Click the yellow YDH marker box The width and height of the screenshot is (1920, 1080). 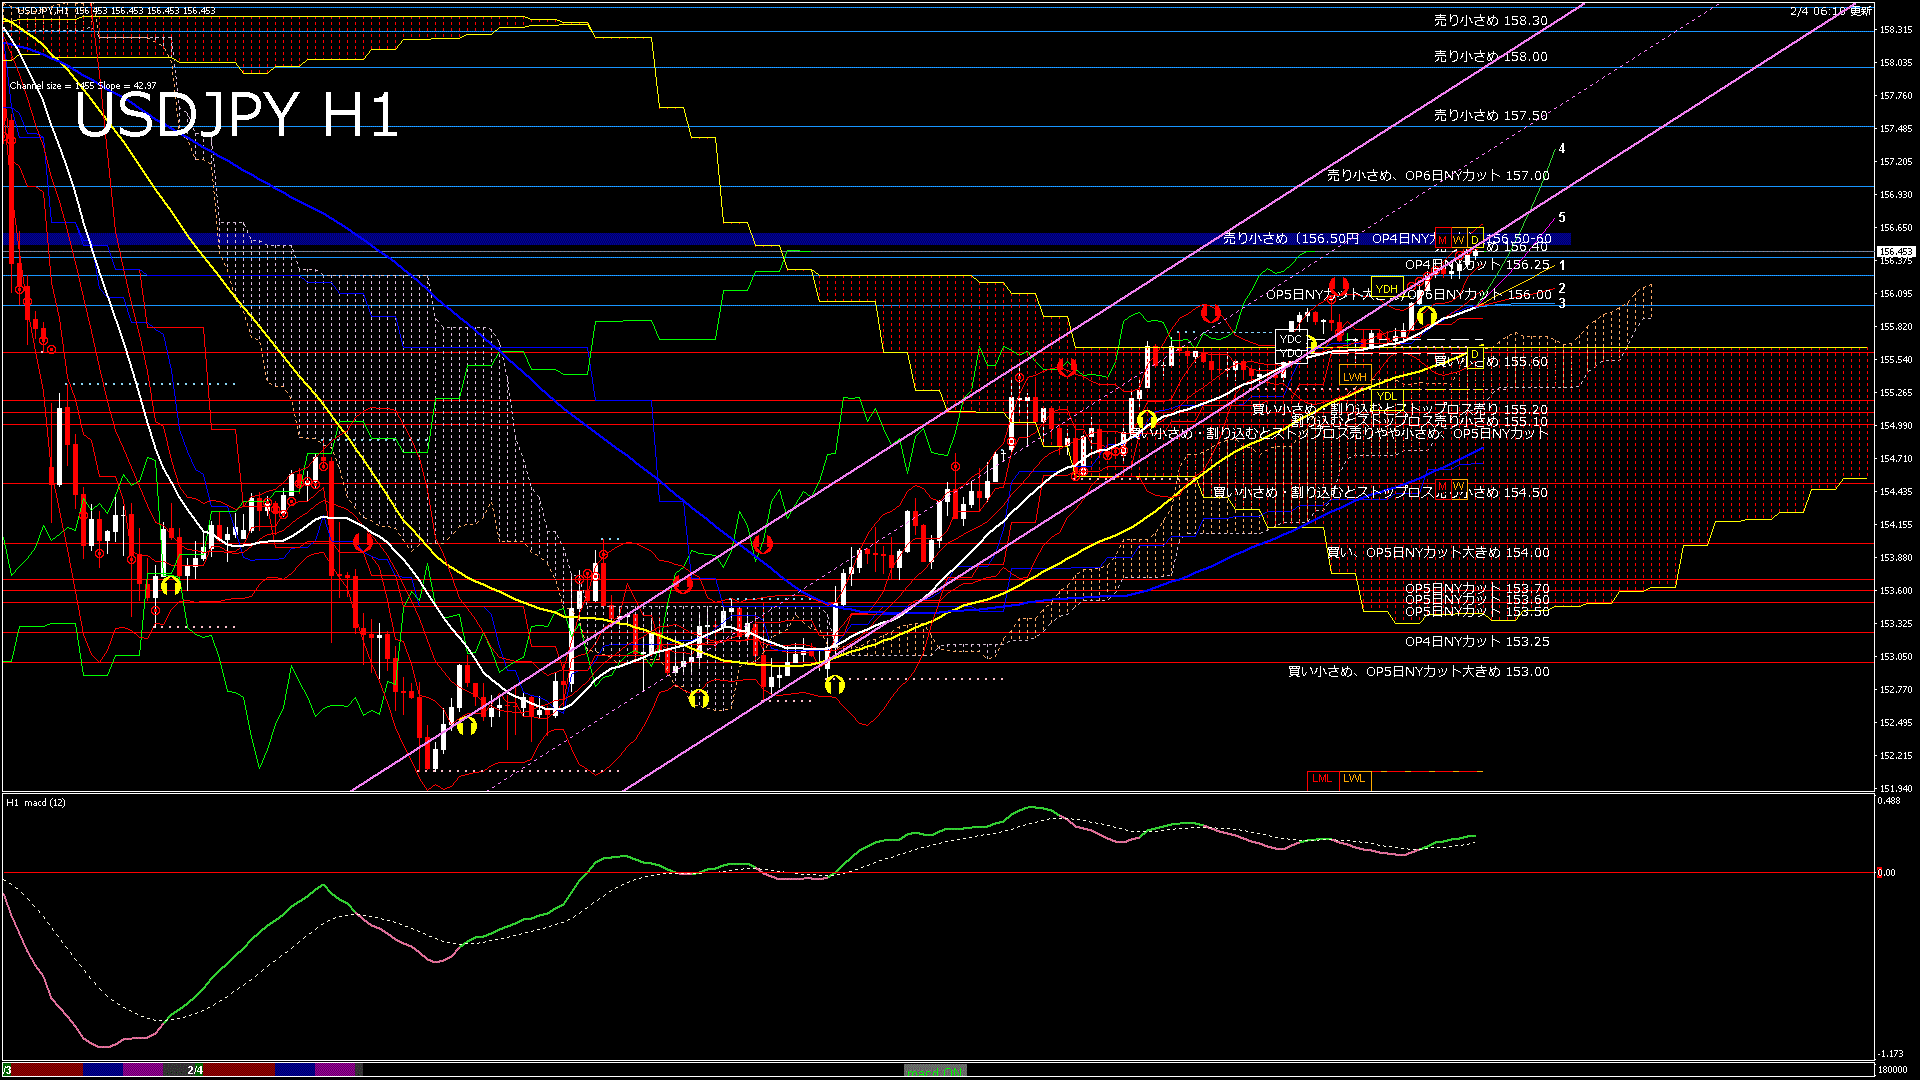(x=1386, y=289)
